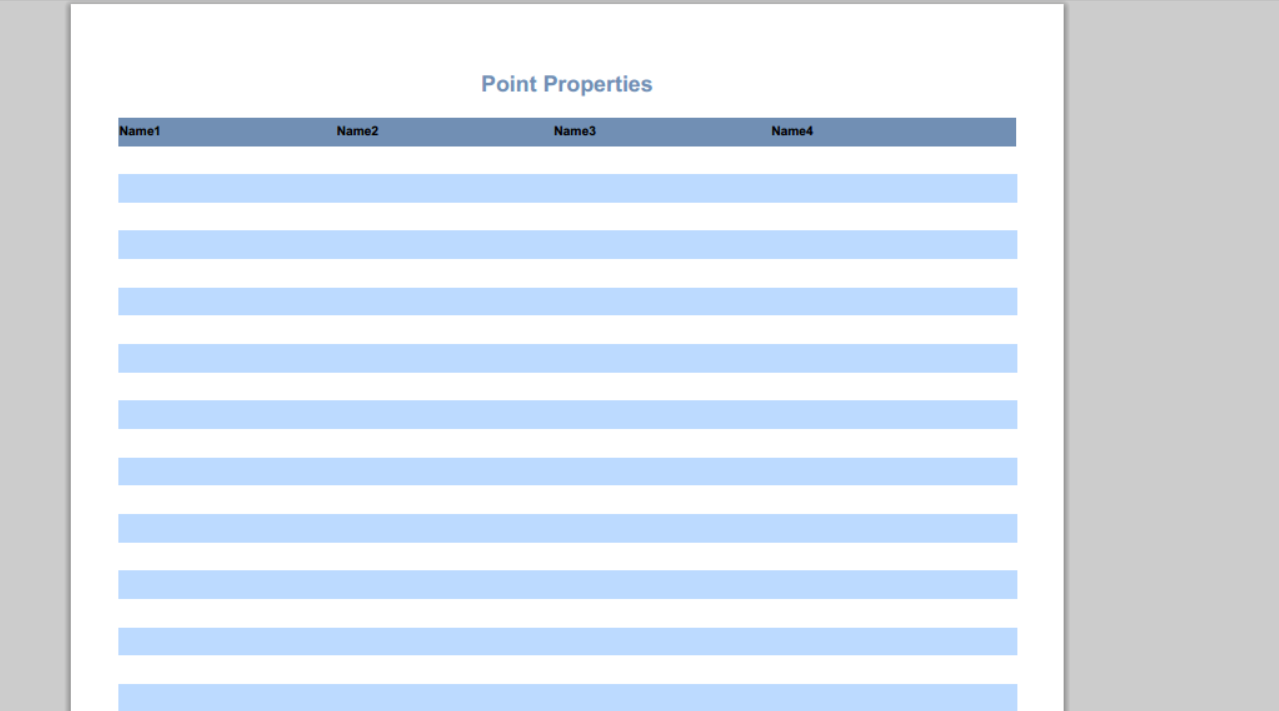Select the Name2 column header

(x=358, y=131)
